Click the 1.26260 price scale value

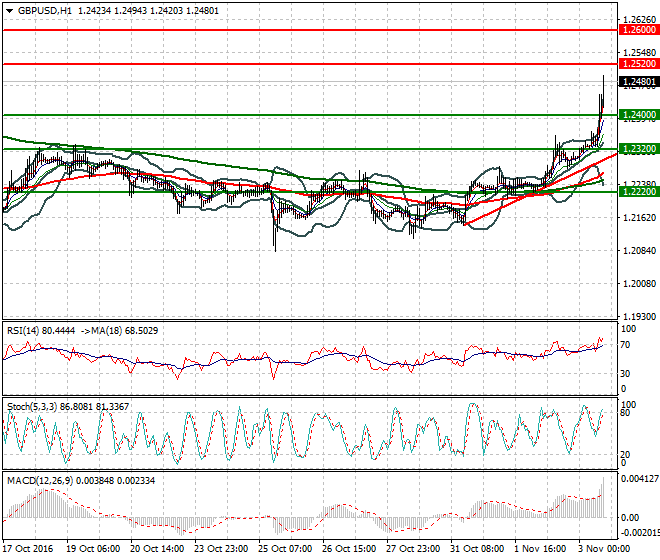point(639,19)
